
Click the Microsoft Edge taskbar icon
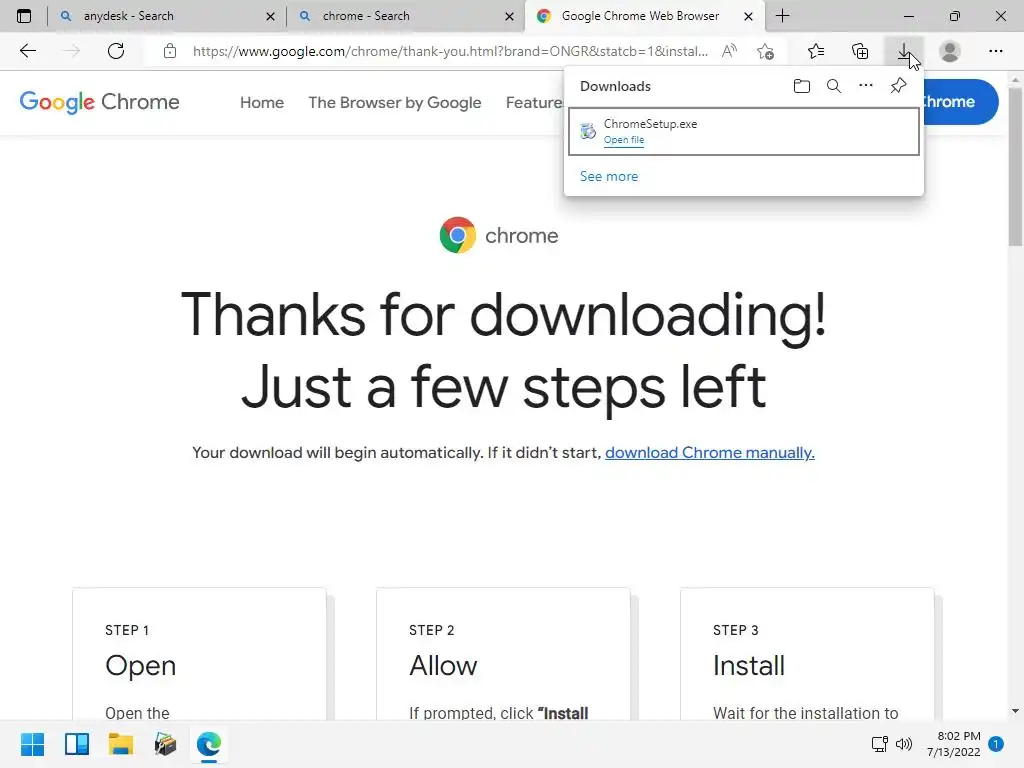[x=209, y=744]
